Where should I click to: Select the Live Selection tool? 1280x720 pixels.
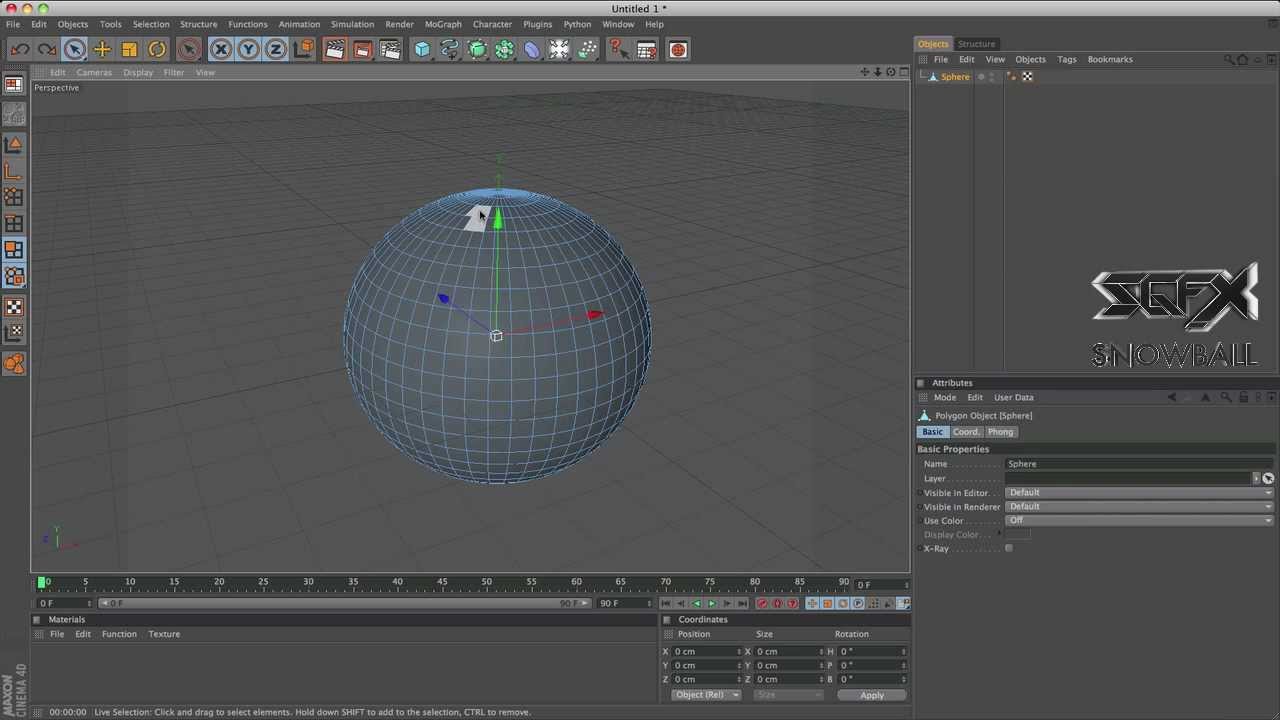[x=74, y=49]
